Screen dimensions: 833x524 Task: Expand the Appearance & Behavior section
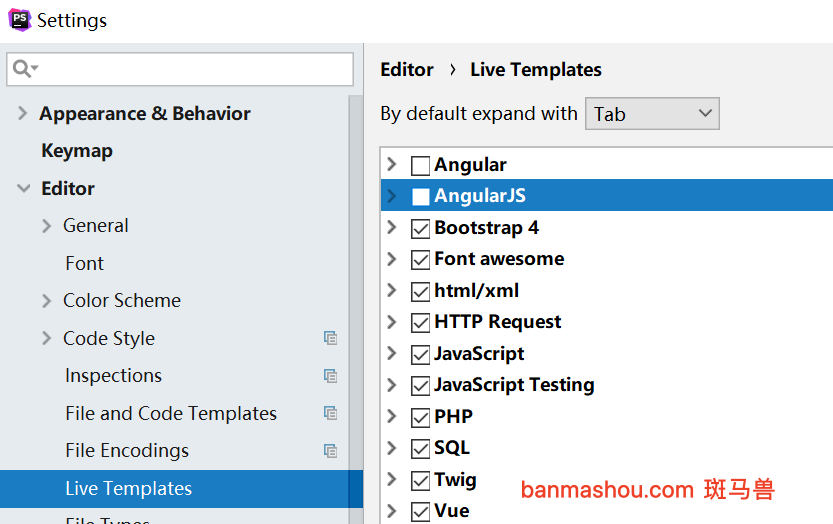[22, 113]
